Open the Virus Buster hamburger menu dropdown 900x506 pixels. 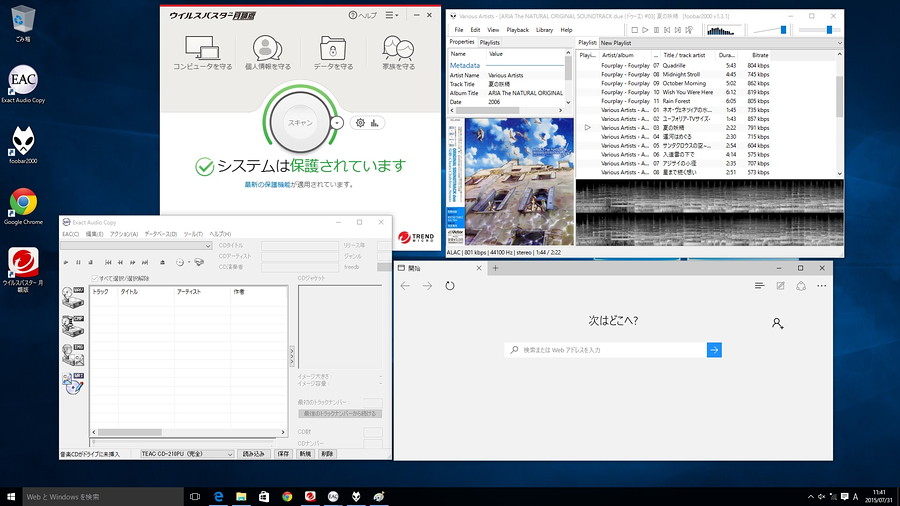(393, 15)
